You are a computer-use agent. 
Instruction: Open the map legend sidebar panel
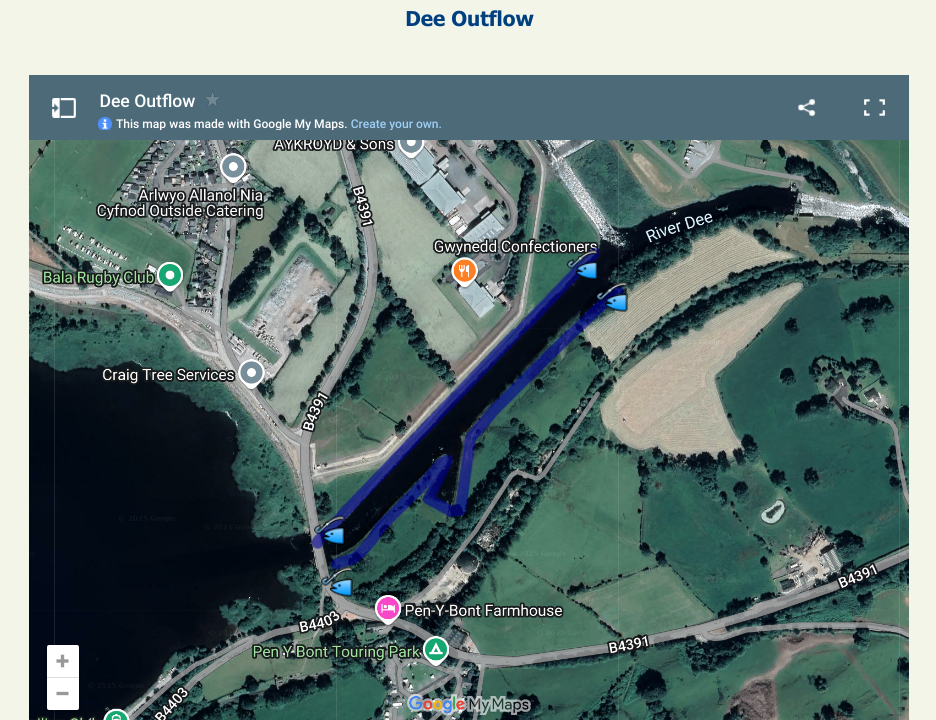[x=64, y=108]
